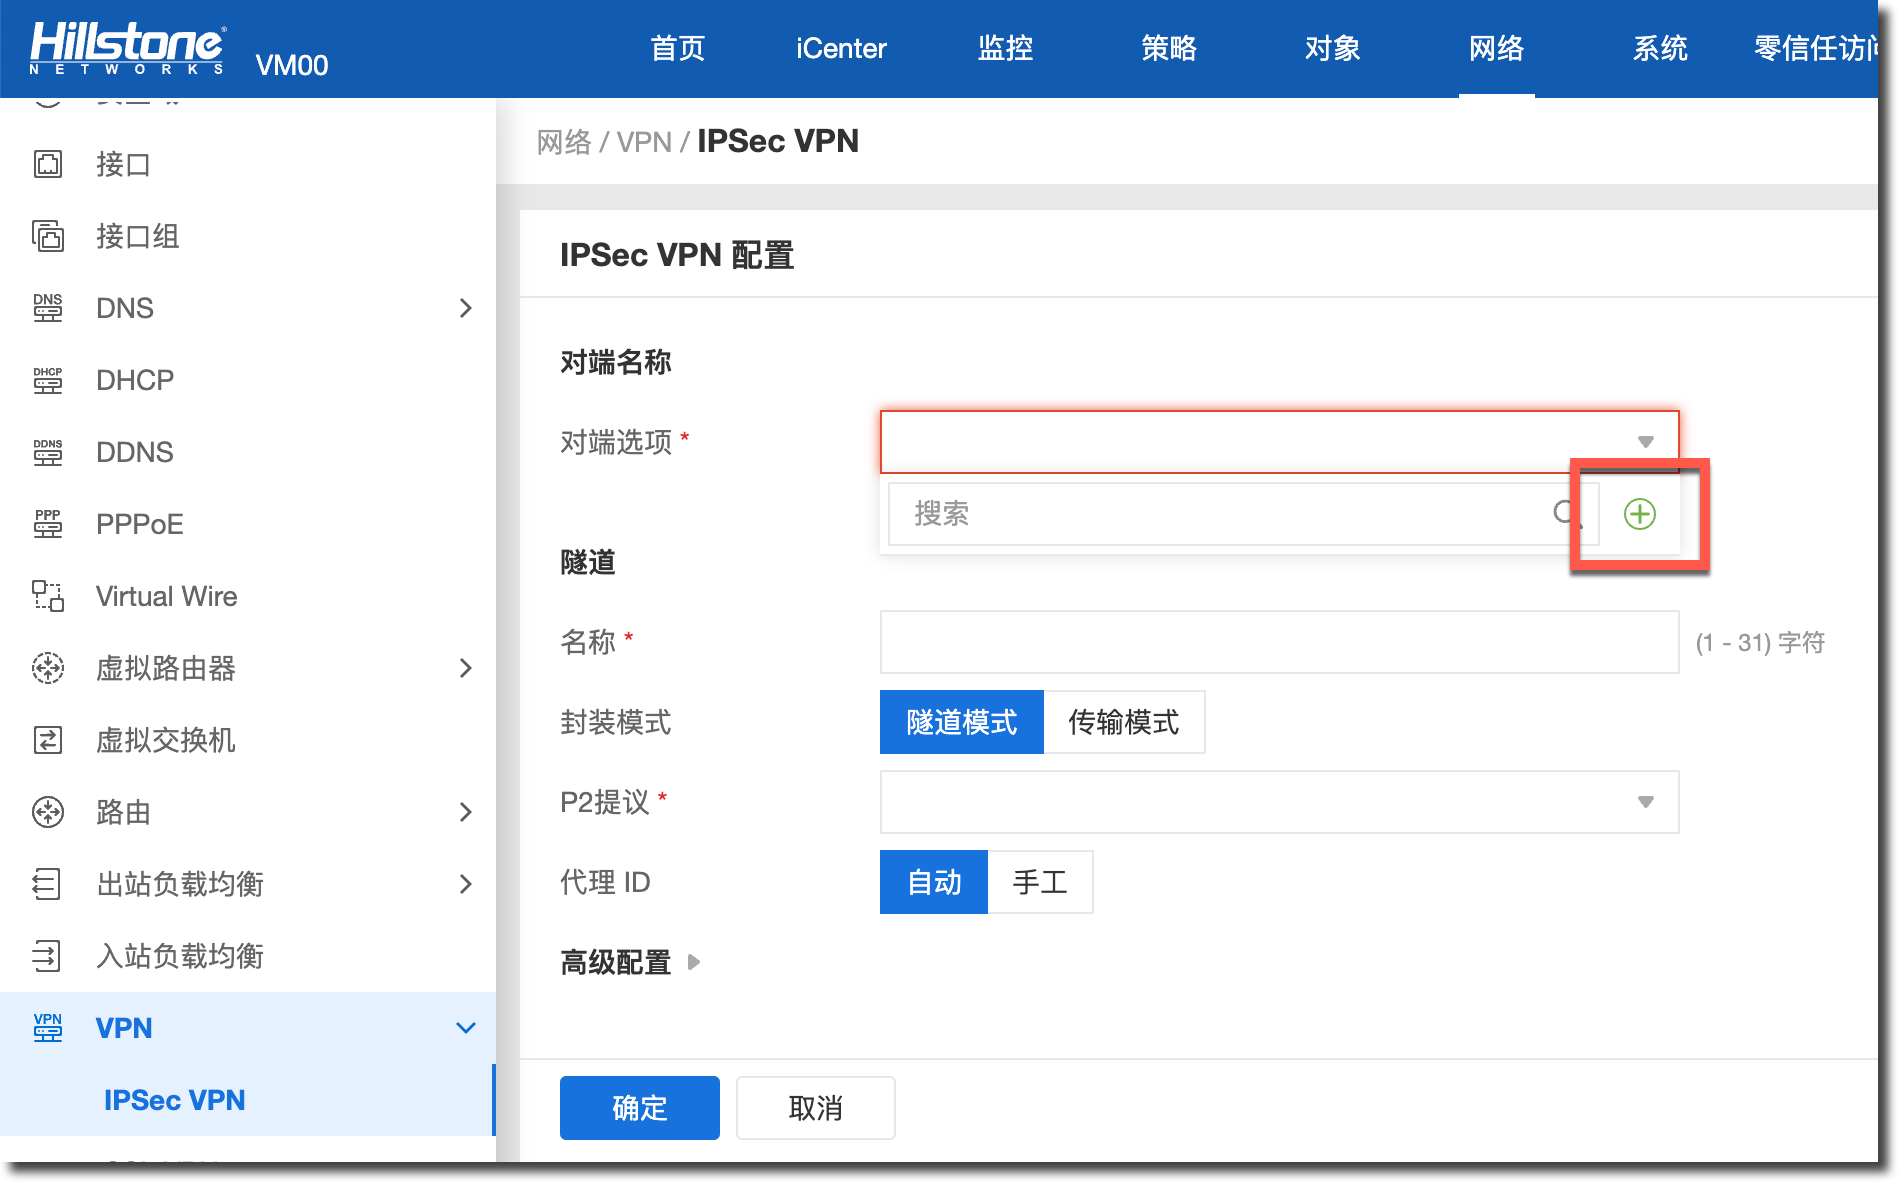This screenshot has height=1182, width=1898.
Task: Open the P2提议 dropdown
Action: point(1278,802)
